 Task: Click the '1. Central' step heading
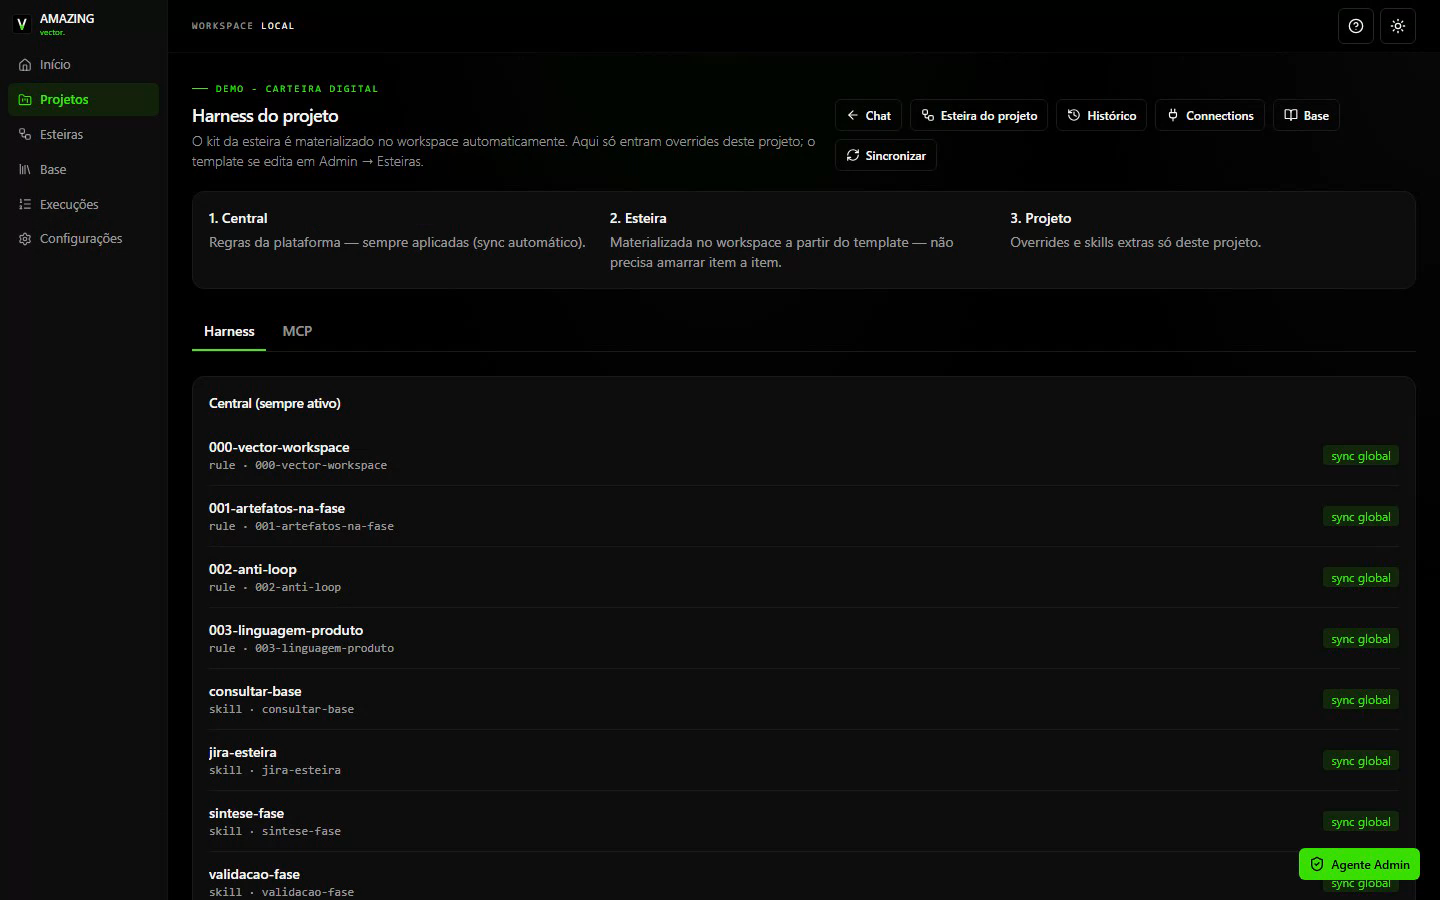point(238,218)
